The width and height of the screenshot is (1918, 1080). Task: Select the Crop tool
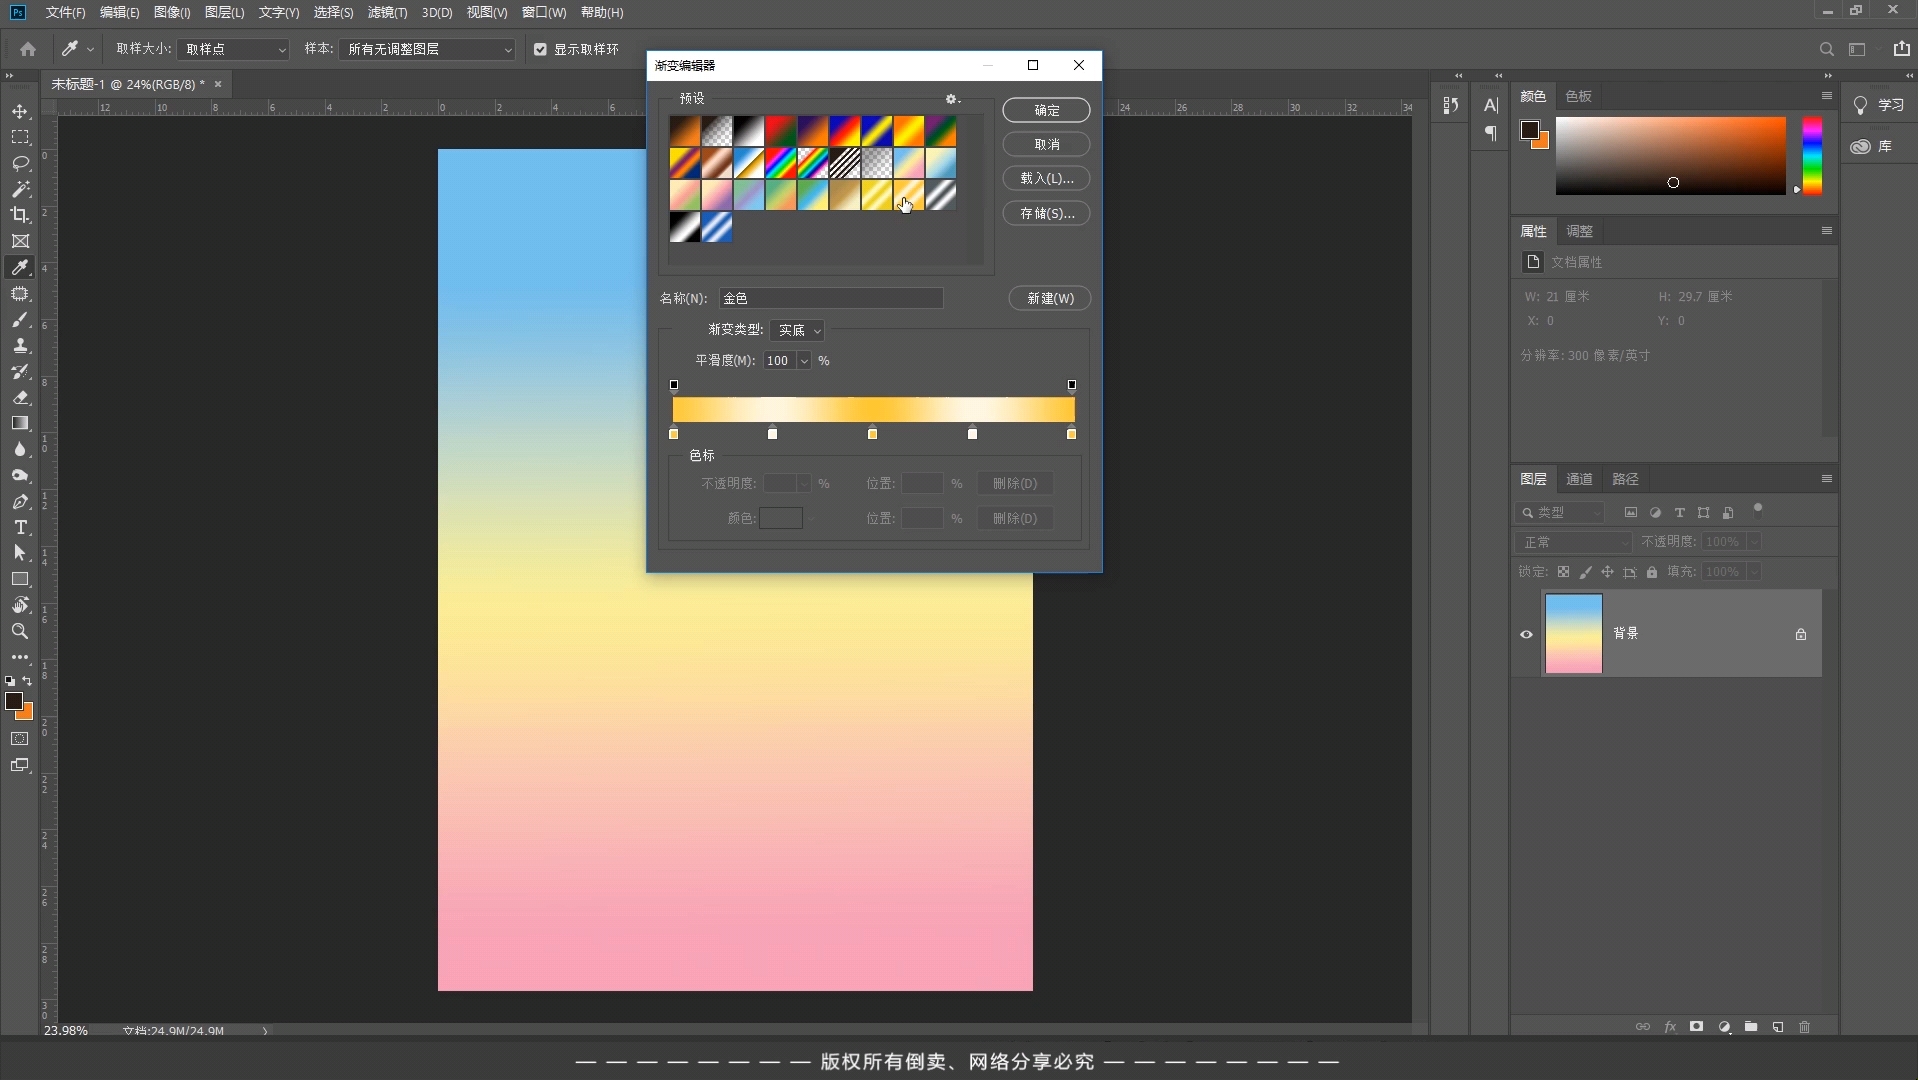[x=20, y=215]
